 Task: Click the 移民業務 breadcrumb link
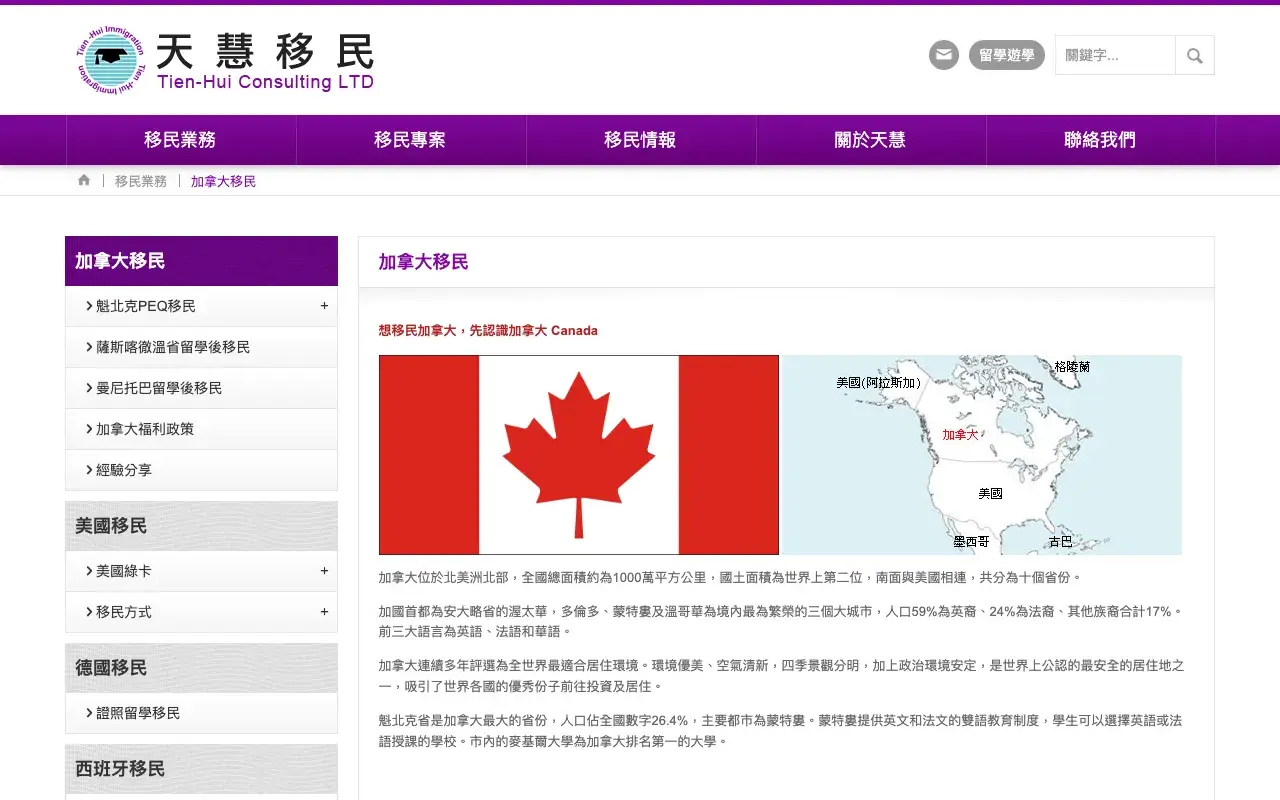pos(141,181)
